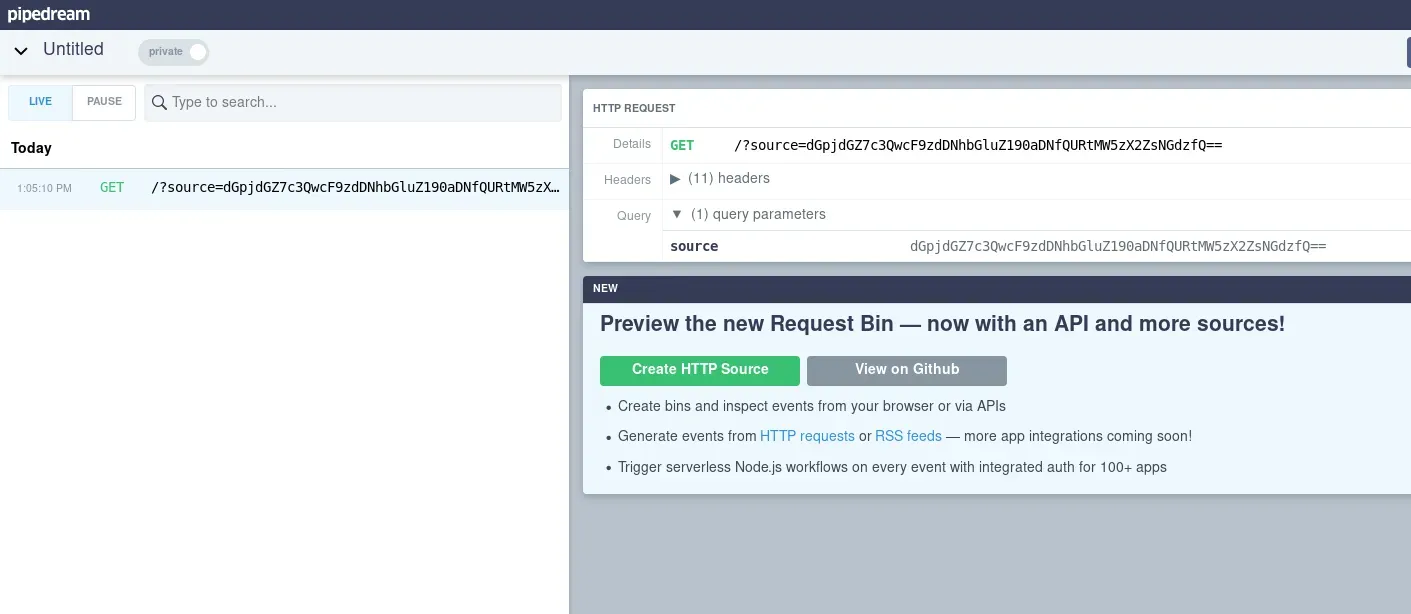The height and width of the screenshot is (614, 1411).
Task: Click the magnifying glass search icon
Action: coord(159,102)
